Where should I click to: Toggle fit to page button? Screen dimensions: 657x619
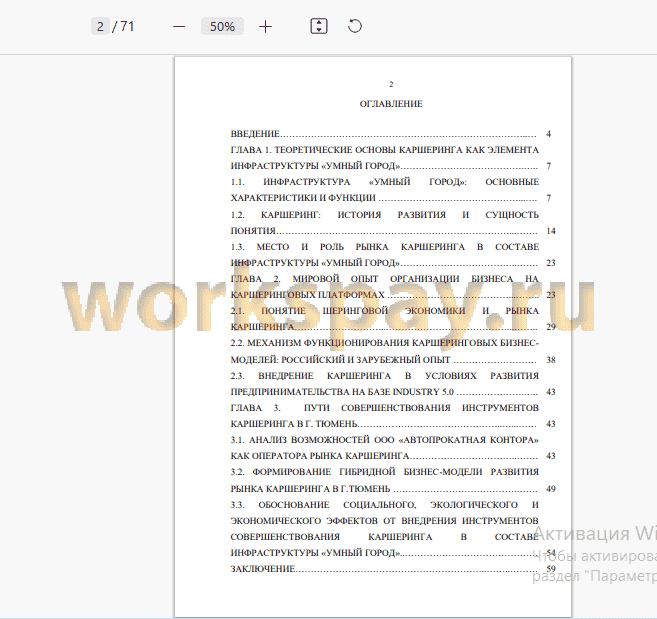[319, 26]
